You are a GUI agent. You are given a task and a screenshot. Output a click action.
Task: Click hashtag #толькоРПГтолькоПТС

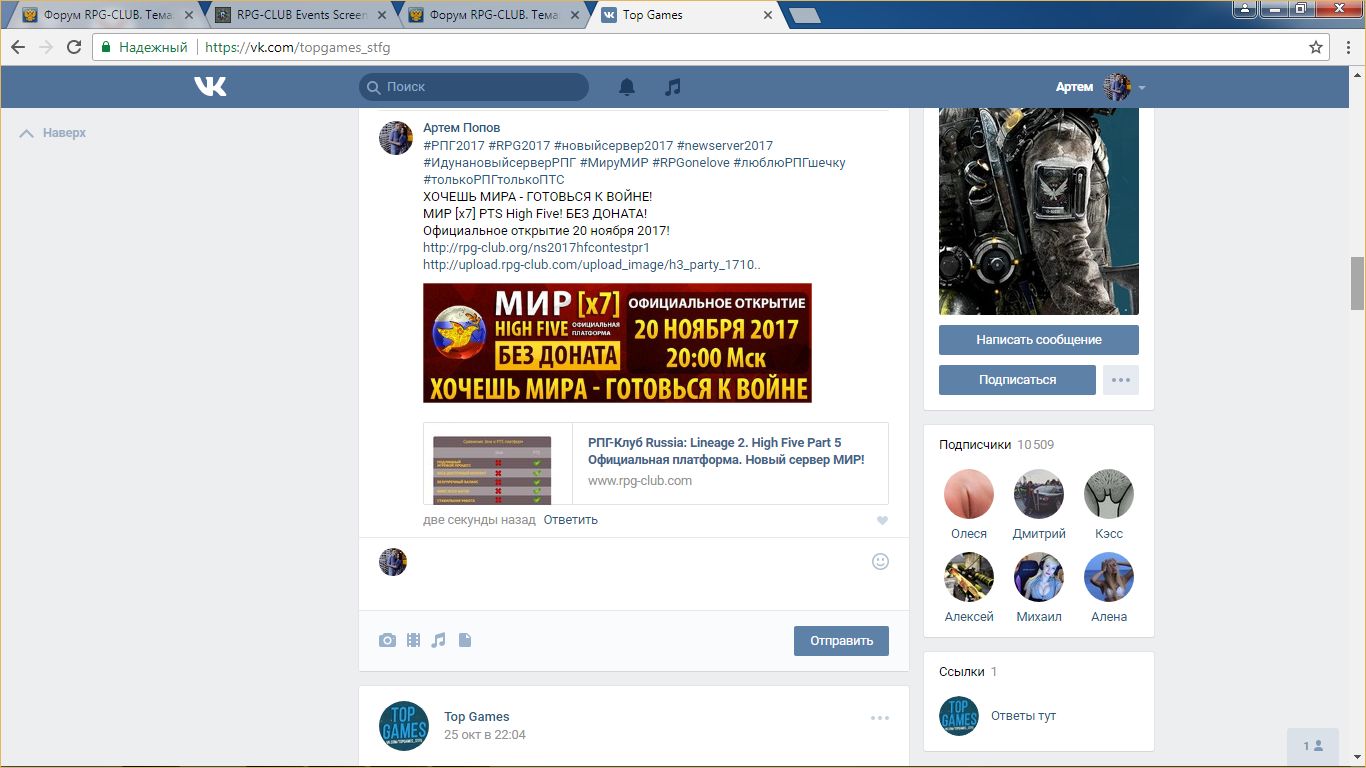pyautogui.click(x=494, y=179)
